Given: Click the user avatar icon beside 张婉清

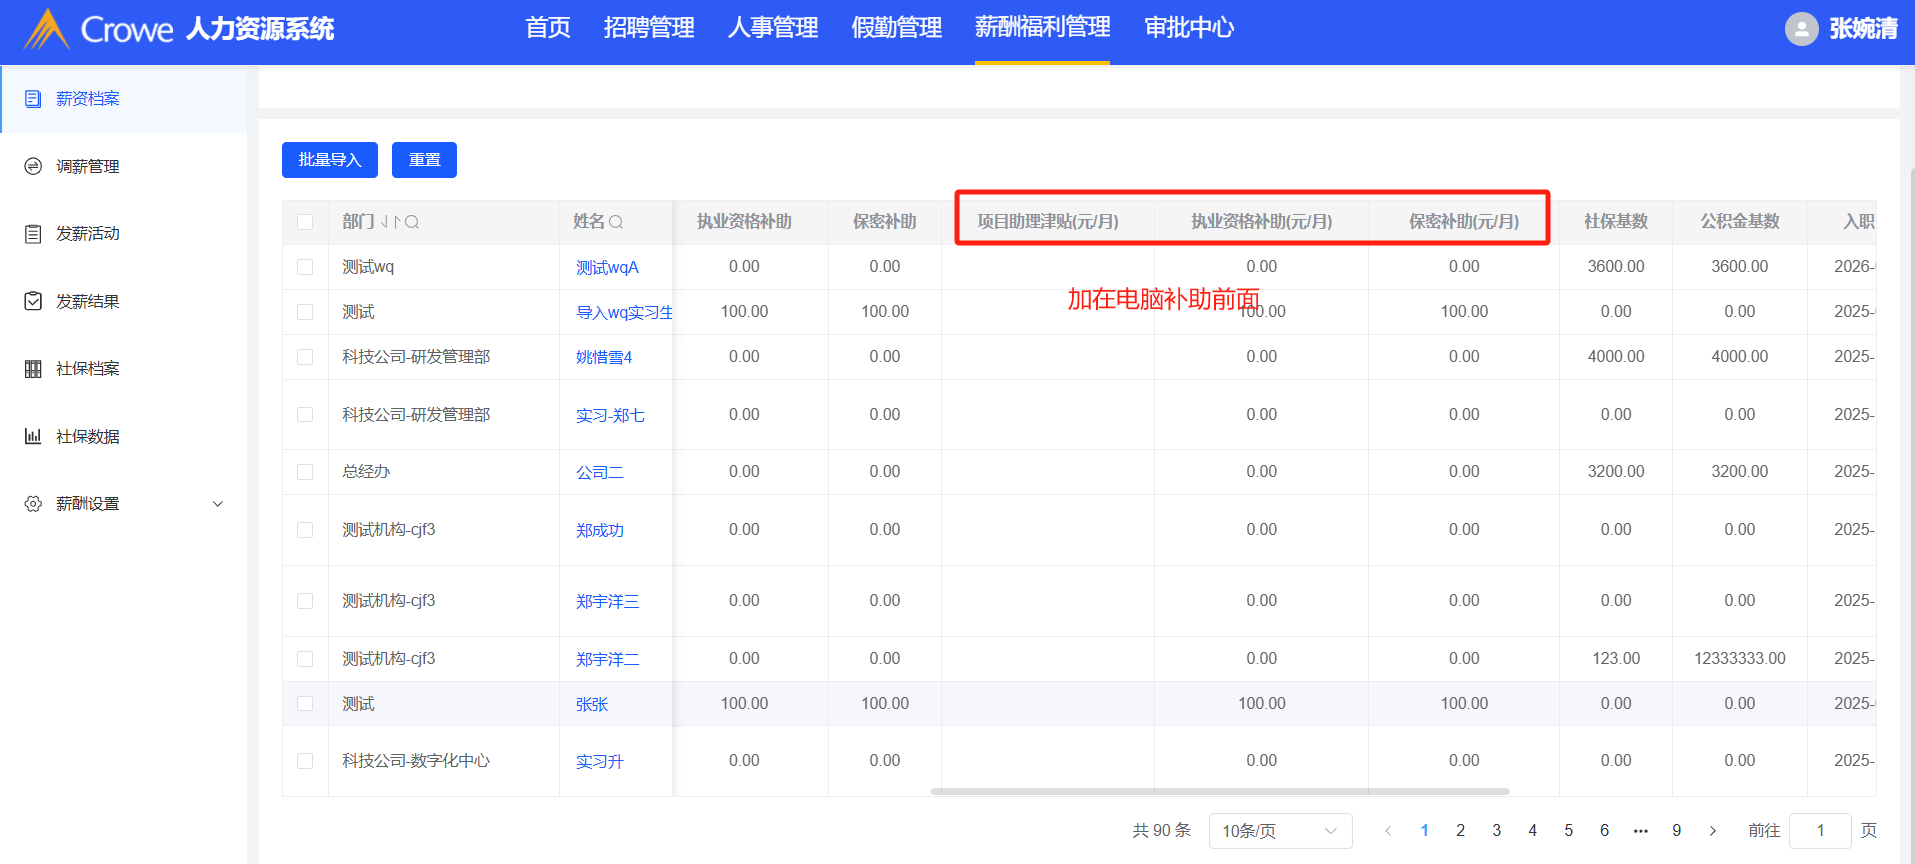Looking at the screenshot, I should [1801, 29].
